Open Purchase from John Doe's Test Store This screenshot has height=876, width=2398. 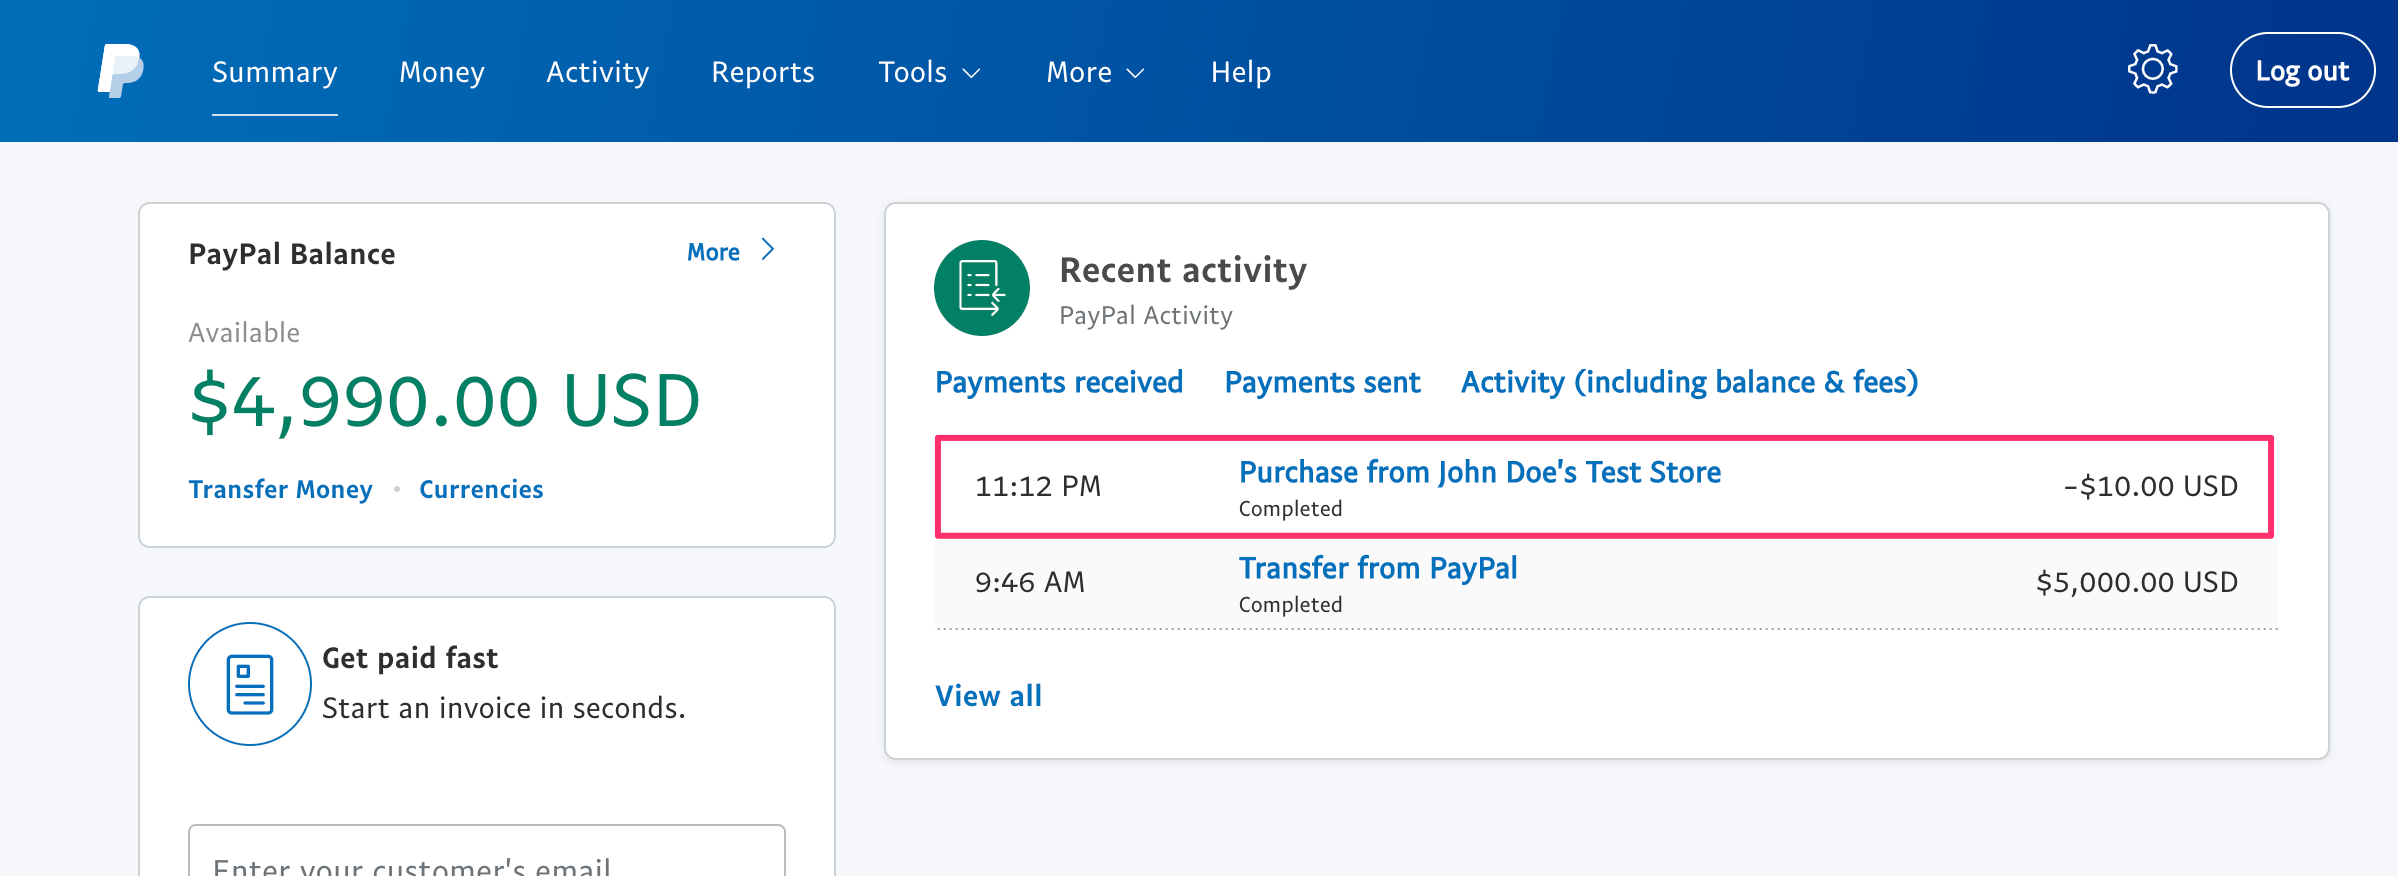click(x=1480, y=472)
